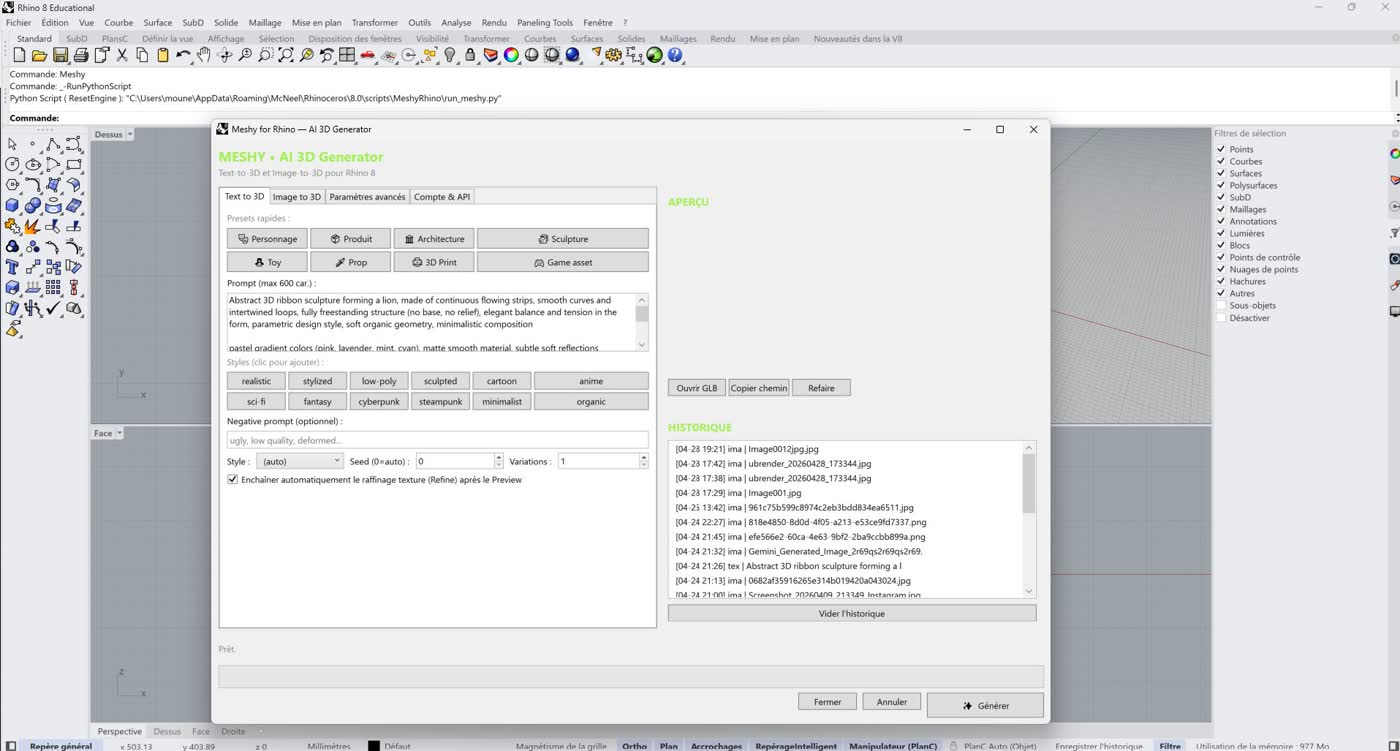Create a new file with the New icon

click(x=19, y=56)
